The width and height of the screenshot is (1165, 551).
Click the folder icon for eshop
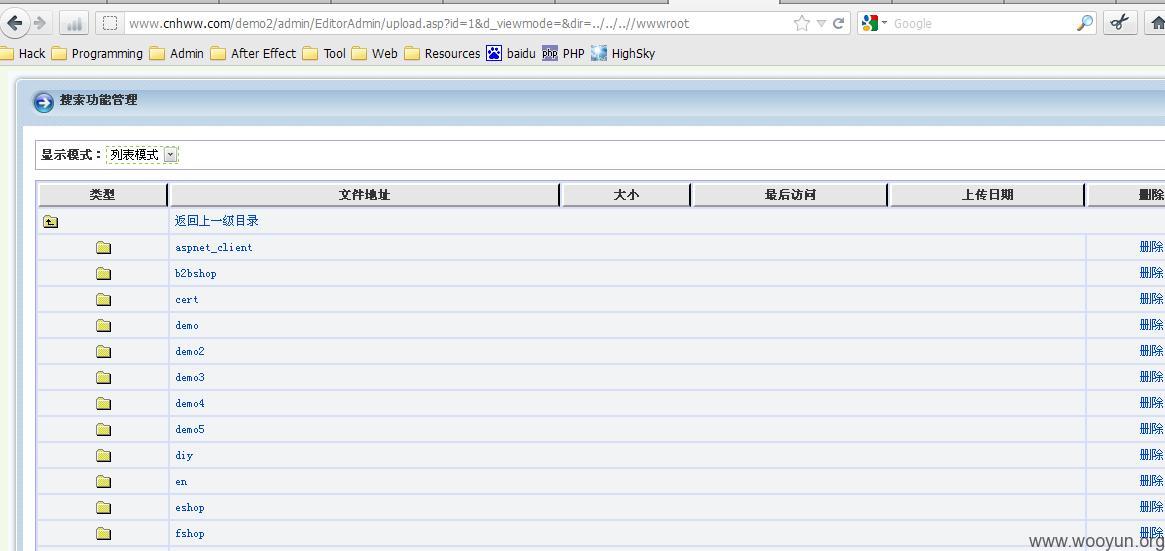[103, 507]
